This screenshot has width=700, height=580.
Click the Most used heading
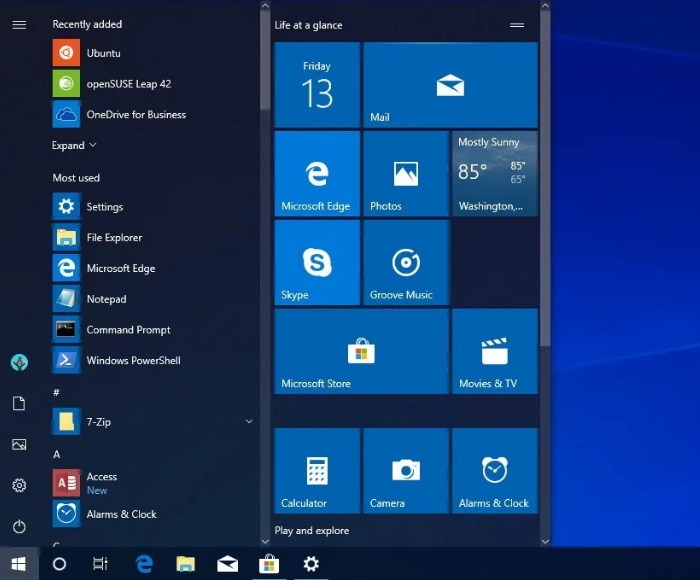pyautogui.click(x=76, y=178)
